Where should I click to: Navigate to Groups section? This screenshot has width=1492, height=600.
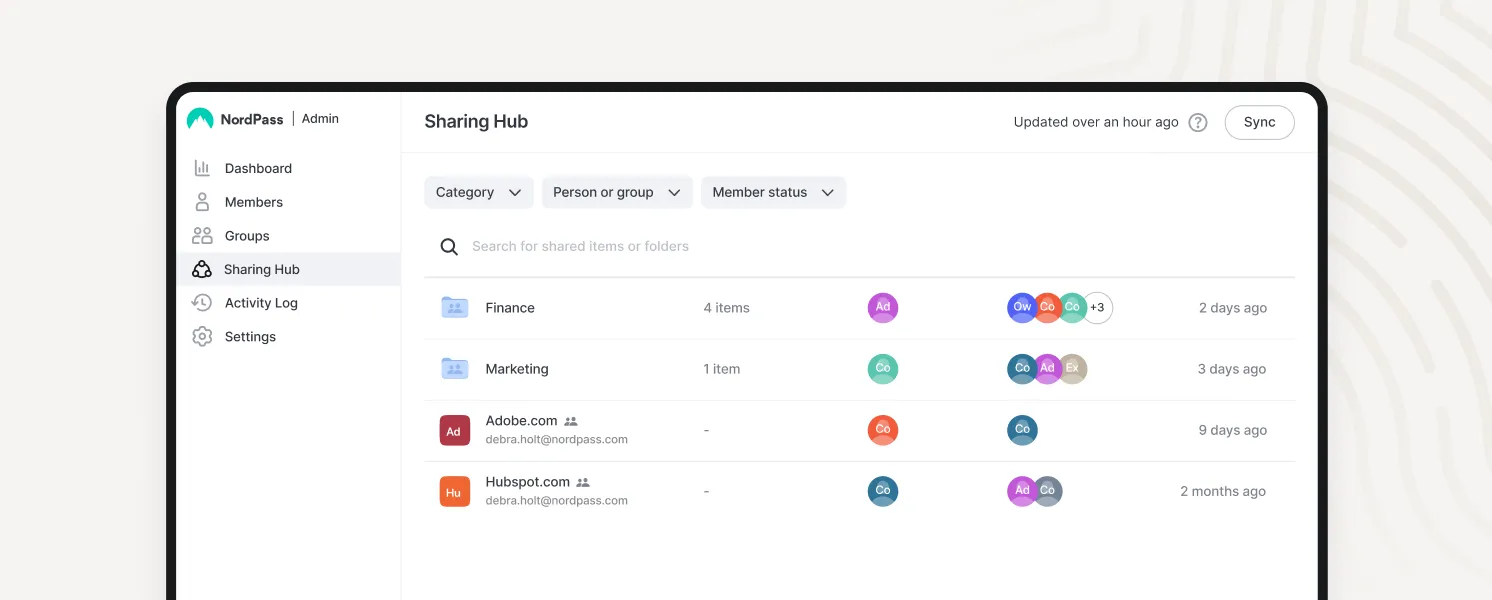(x=247, y=236)
